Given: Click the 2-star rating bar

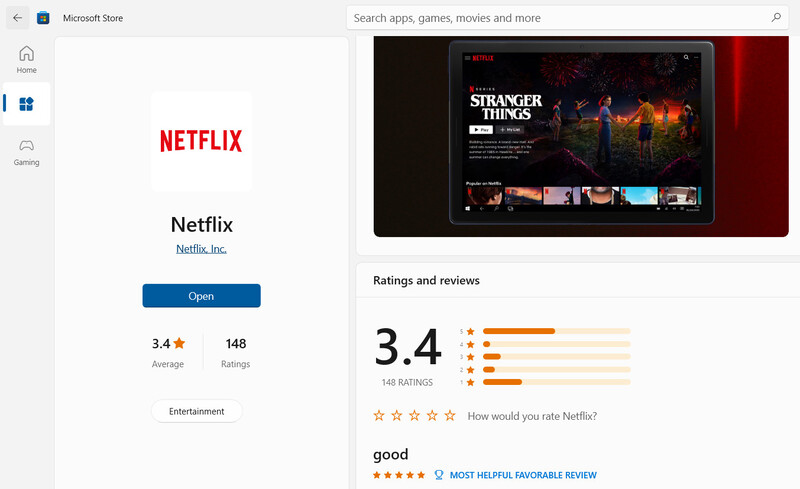Looking at the screenshot, I should click(x=557, y=370).
